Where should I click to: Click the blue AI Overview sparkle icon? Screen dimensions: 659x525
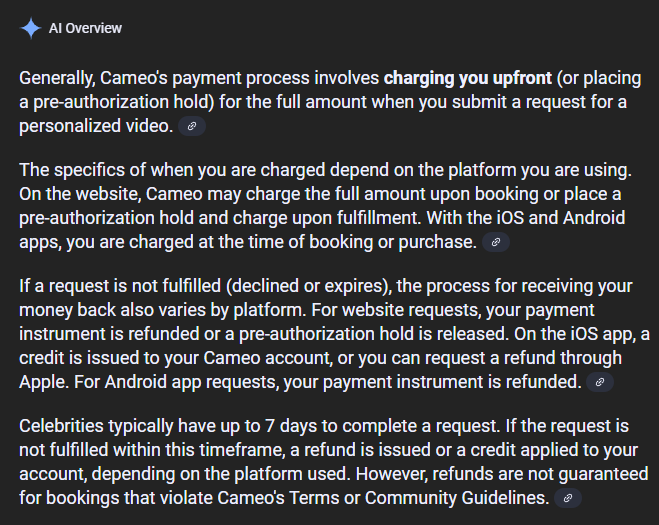click(x=31, y=28)
